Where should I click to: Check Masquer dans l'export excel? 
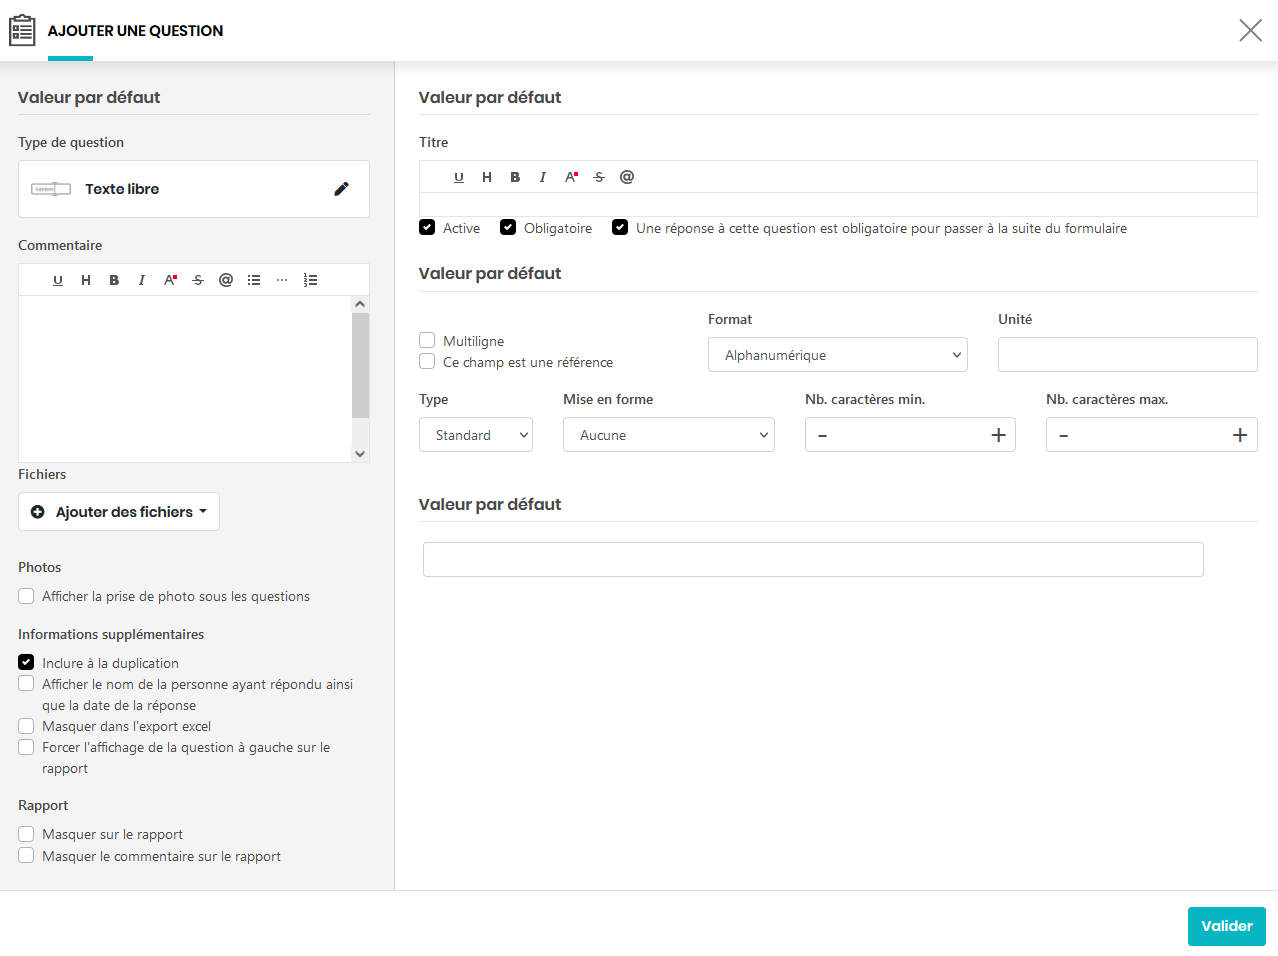pyautogui.click(x=26, y=726)
